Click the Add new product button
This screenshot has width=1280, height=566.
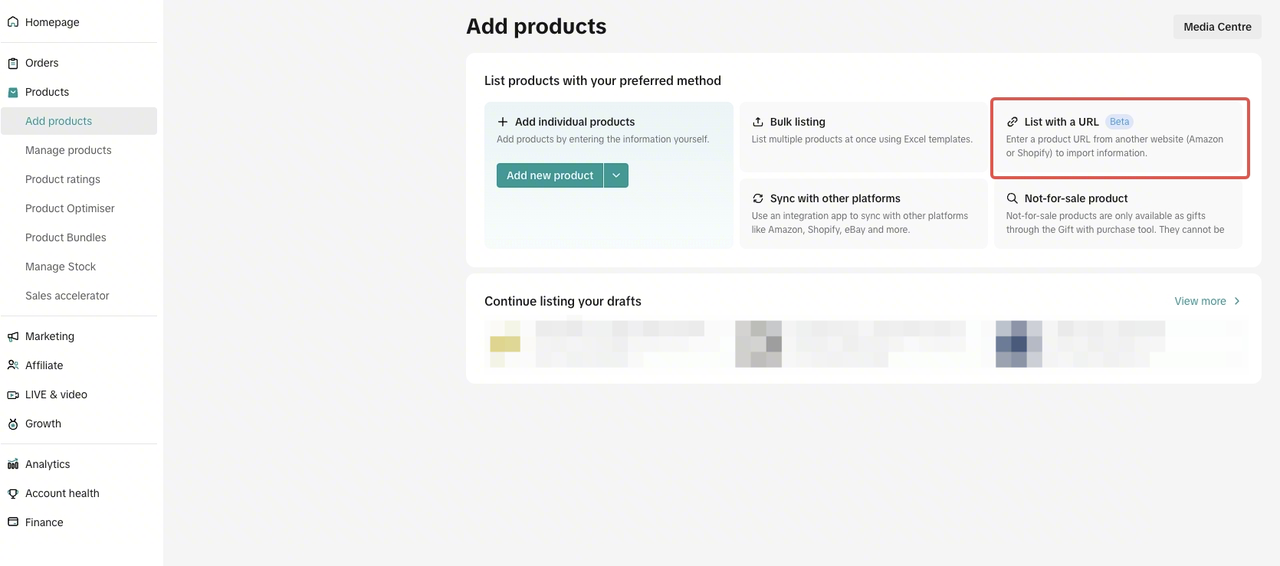click(550, 175)
